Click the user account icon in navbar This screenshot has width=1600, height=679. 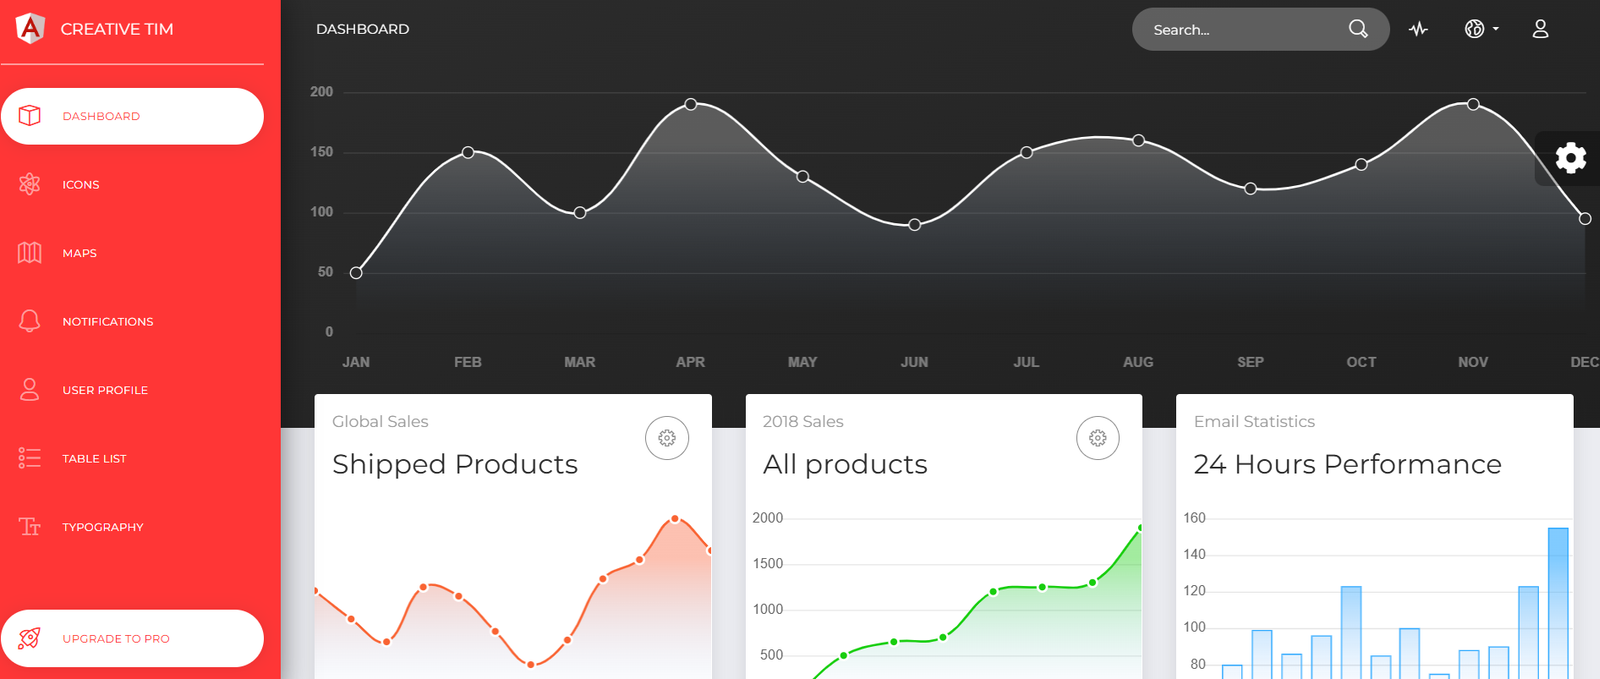click(1540, 29)
